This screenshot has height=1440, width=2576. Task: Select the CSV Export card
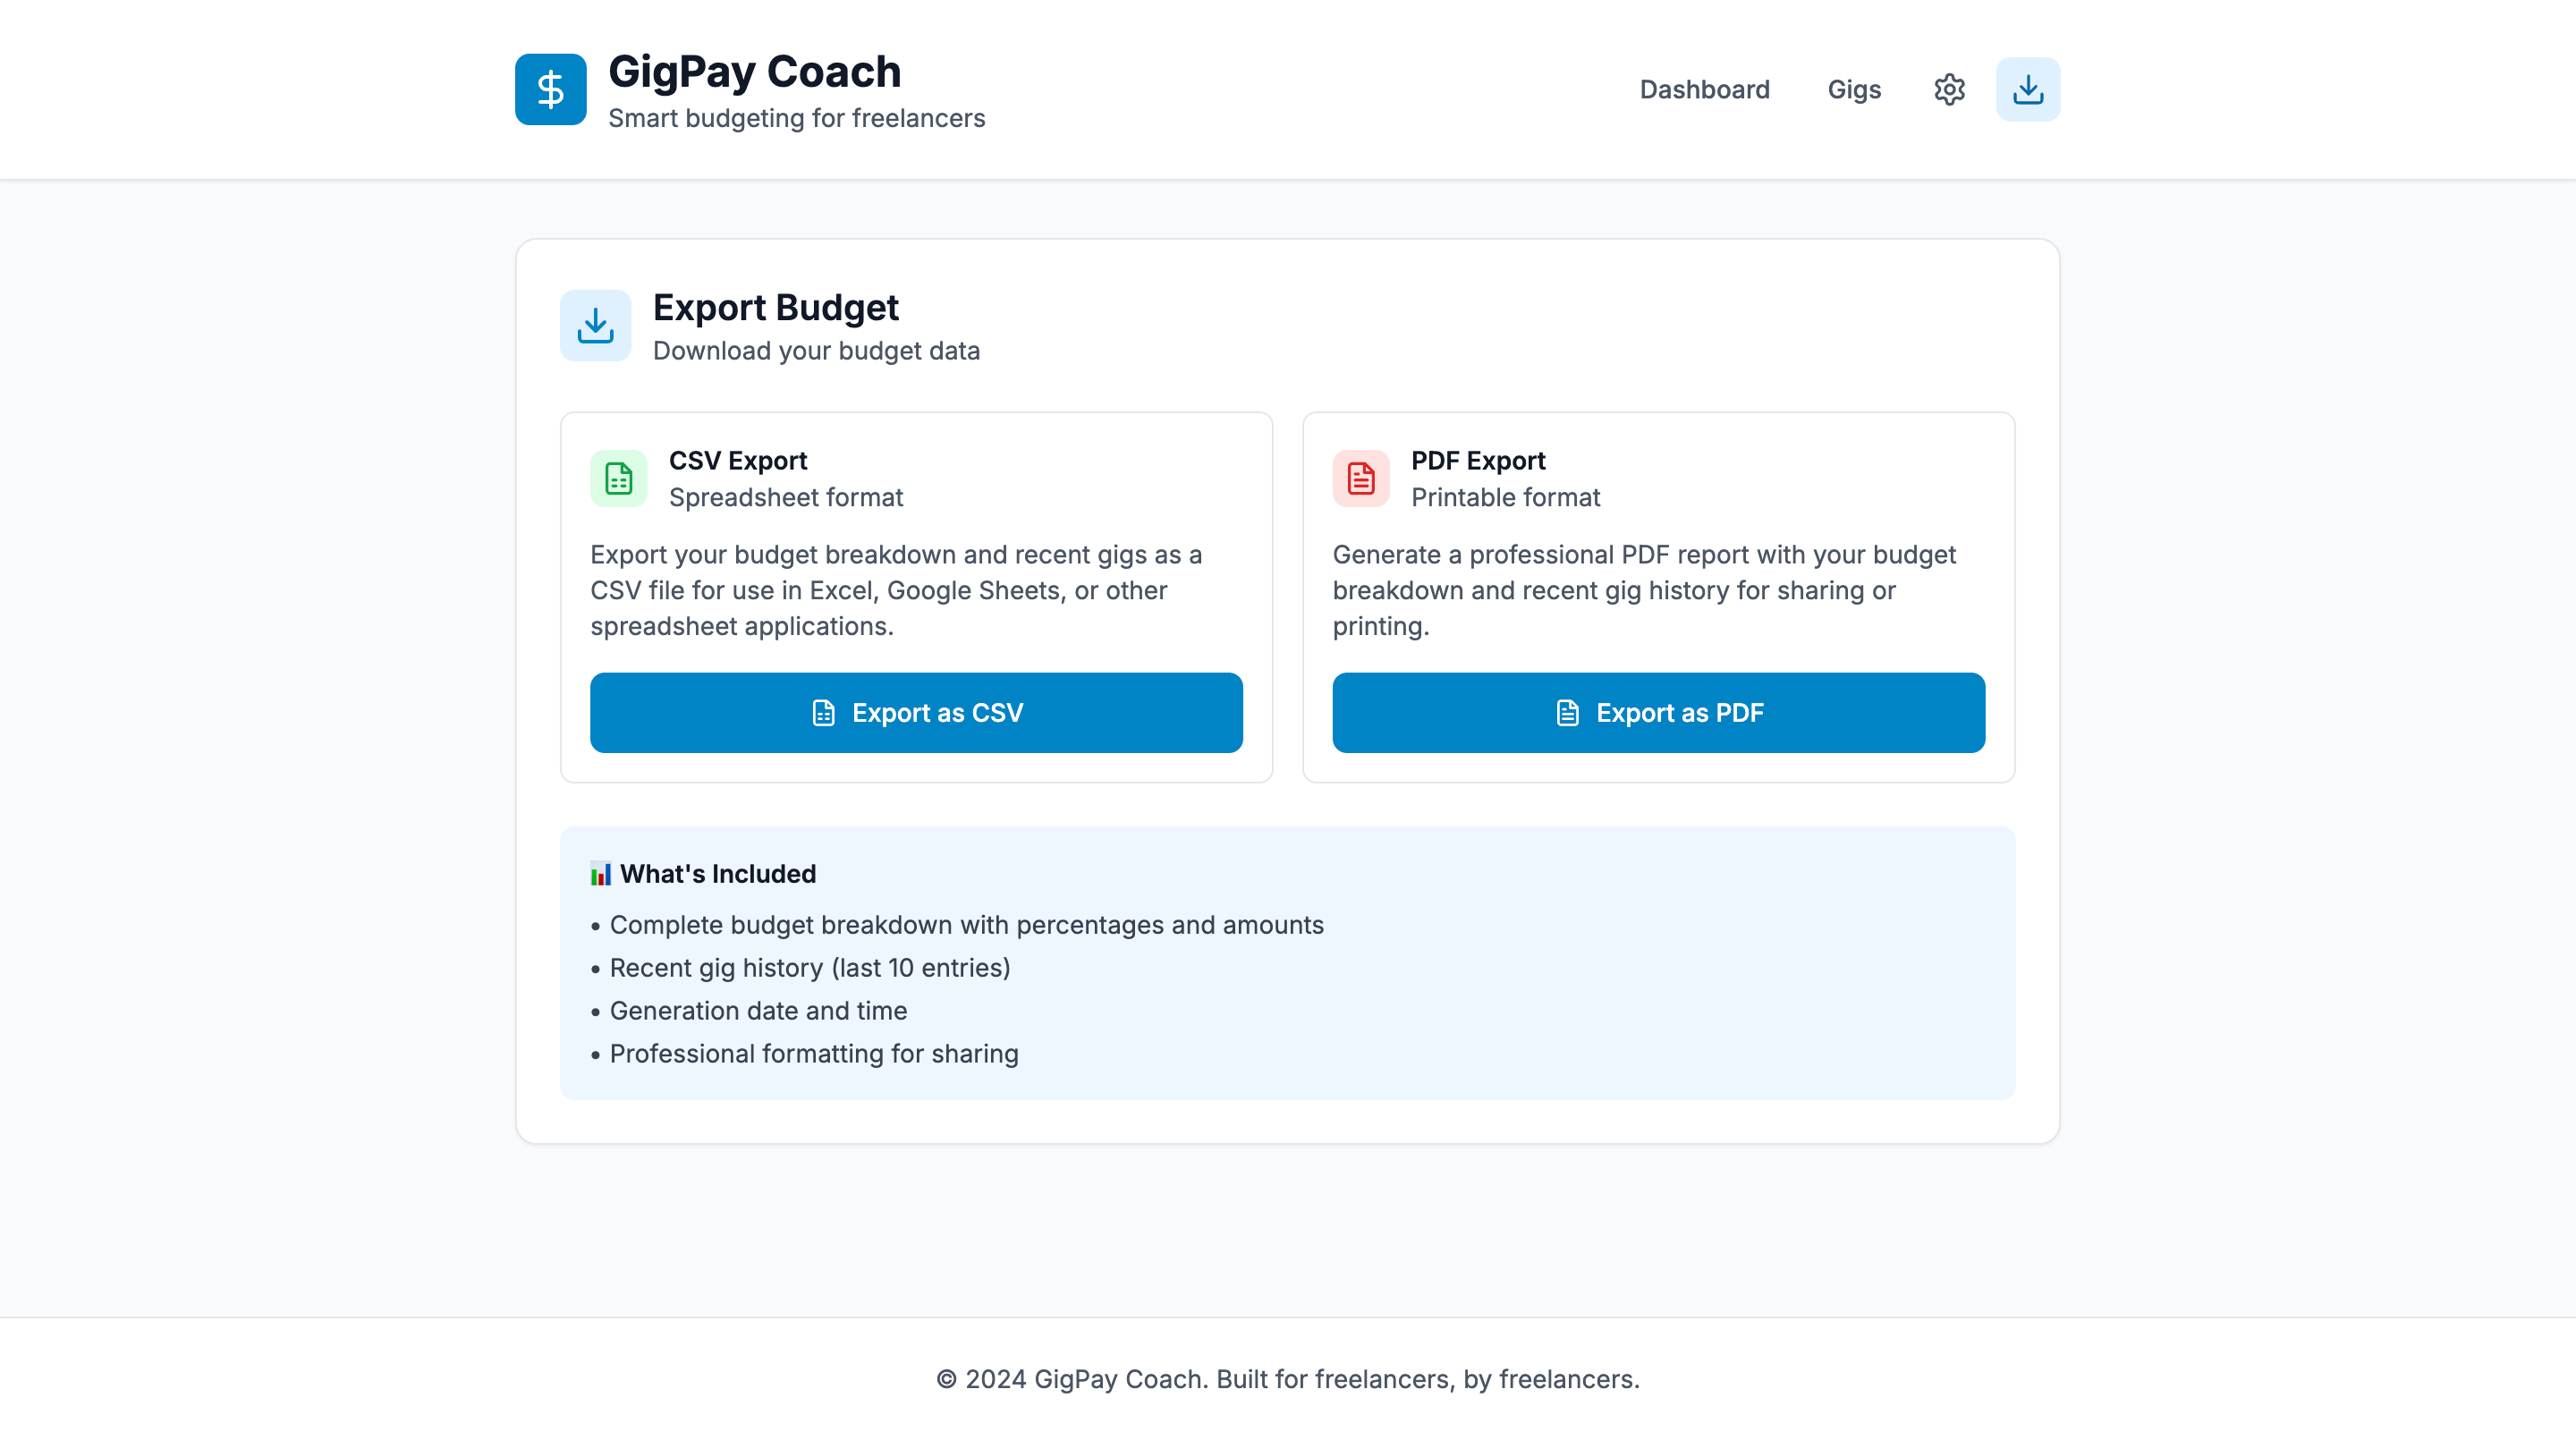coord(916,597)
